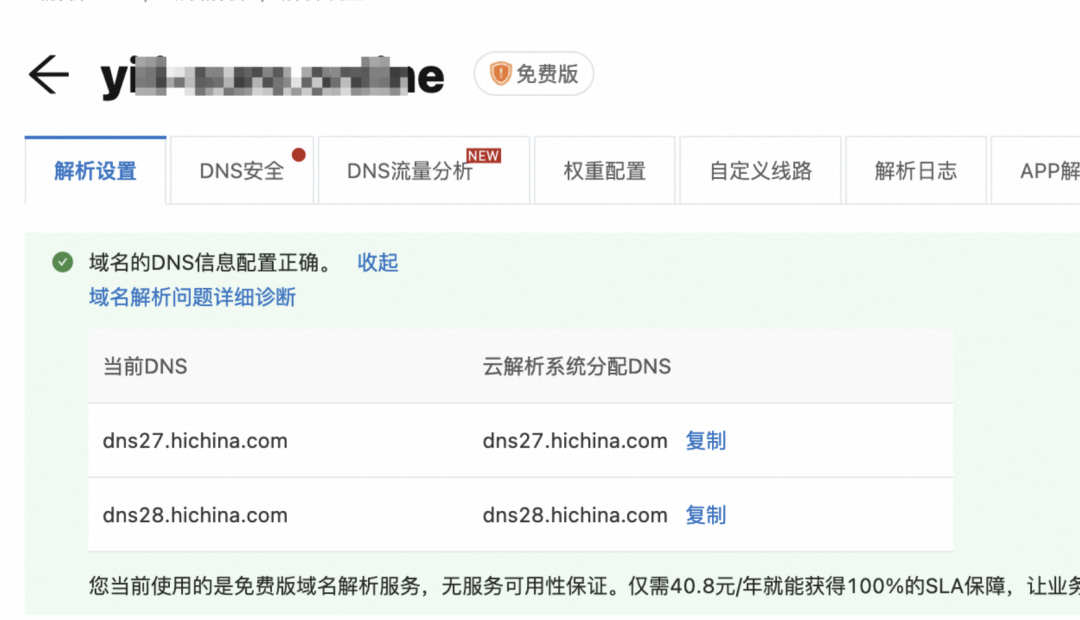Viewport: 1080px width, 620px height.
Task: Click dns28.hichina.com in the 云解析系统分配DNS column
Action: (x=575, y=515)
